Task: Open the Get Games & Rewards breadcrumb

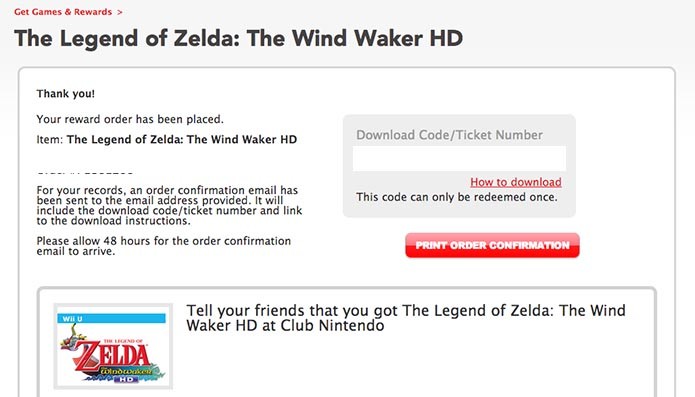Action: coord(63,12)
